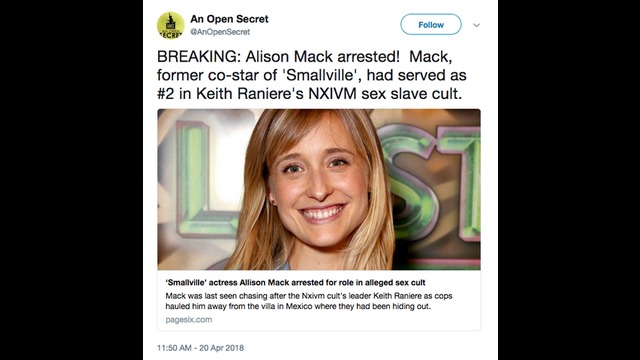
Task: Click the black area left of tweet
Action: tap(71, 180)
